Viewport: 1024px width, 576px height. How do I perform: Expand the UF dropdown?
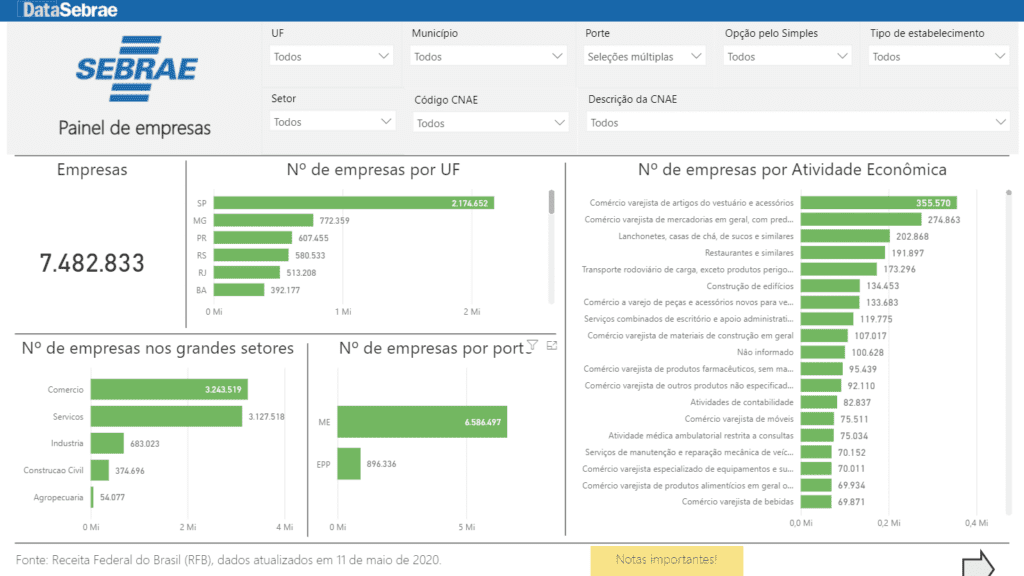pos(332,57)
